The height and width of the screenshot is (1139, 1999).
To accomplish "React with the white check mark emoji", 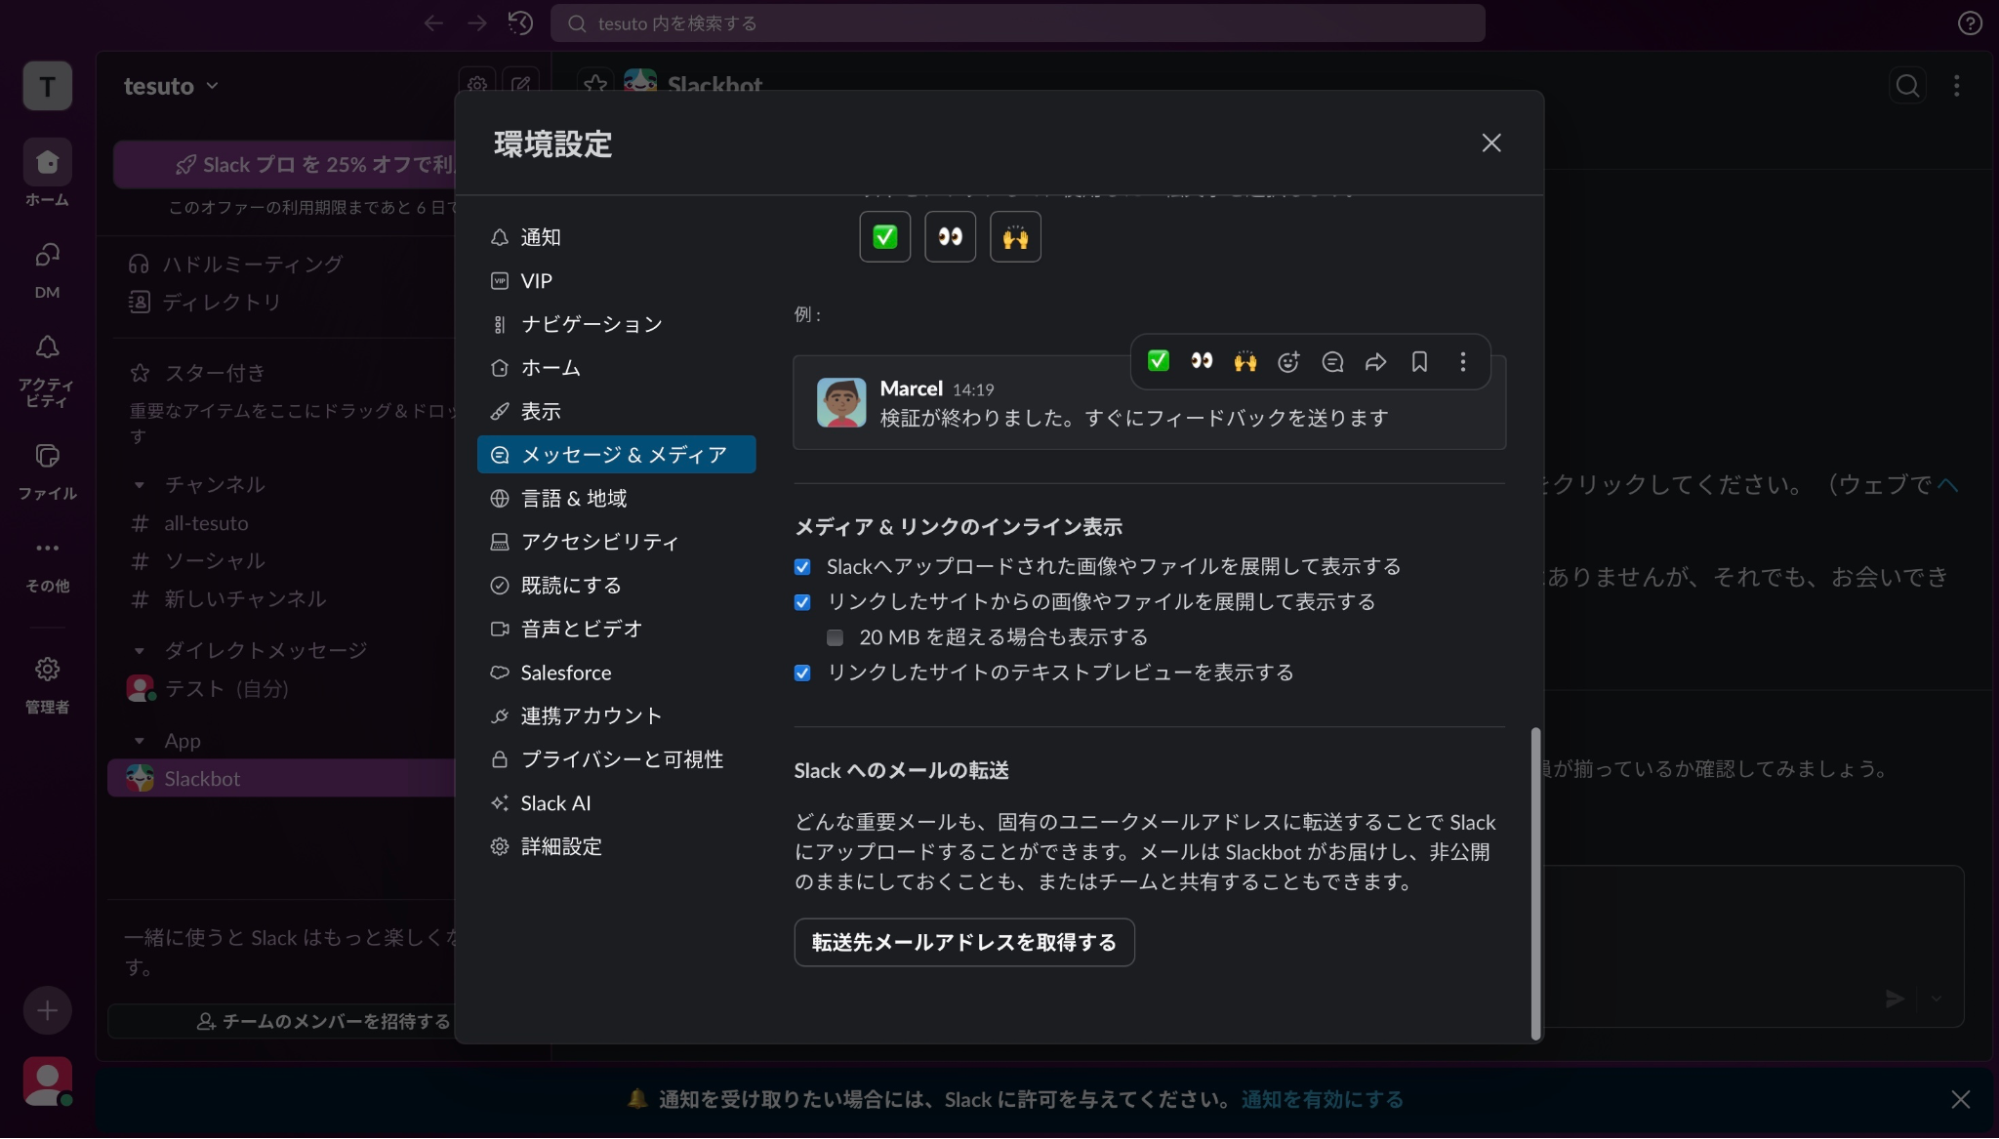I will (1158, 361).
